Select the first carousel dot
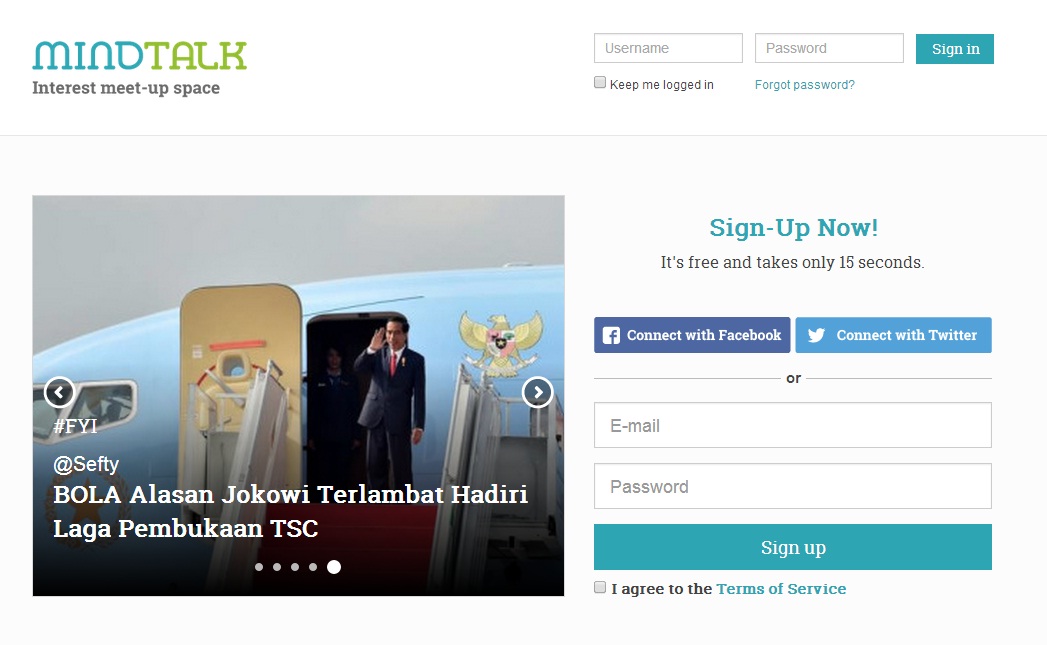1047x645 pixels. pyautogui.click(x=259, y=567)
